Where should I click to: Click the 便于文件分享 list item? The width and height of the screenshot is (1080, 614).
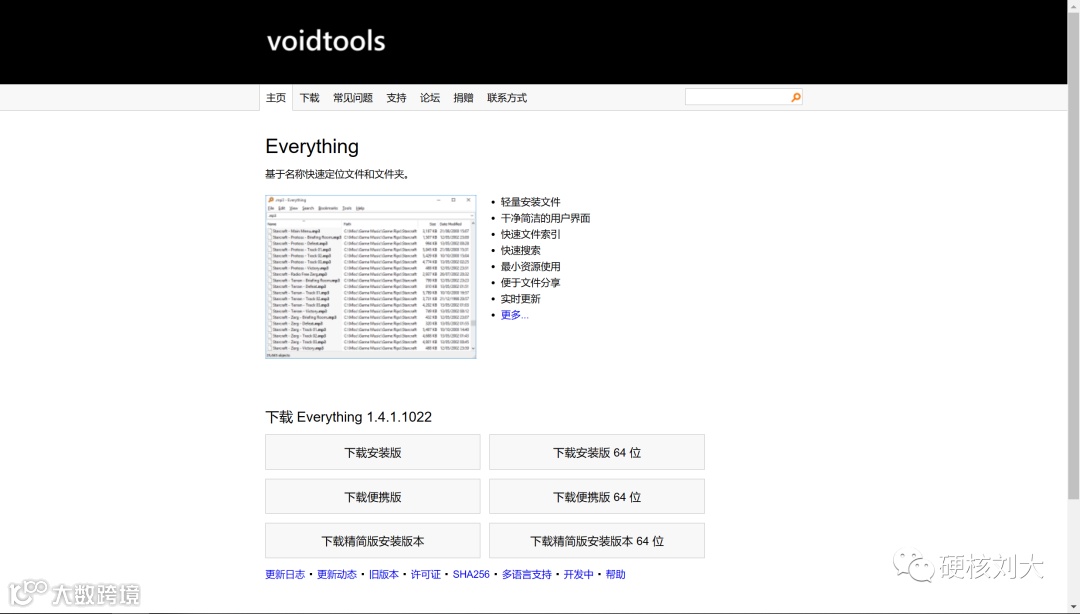530,283
